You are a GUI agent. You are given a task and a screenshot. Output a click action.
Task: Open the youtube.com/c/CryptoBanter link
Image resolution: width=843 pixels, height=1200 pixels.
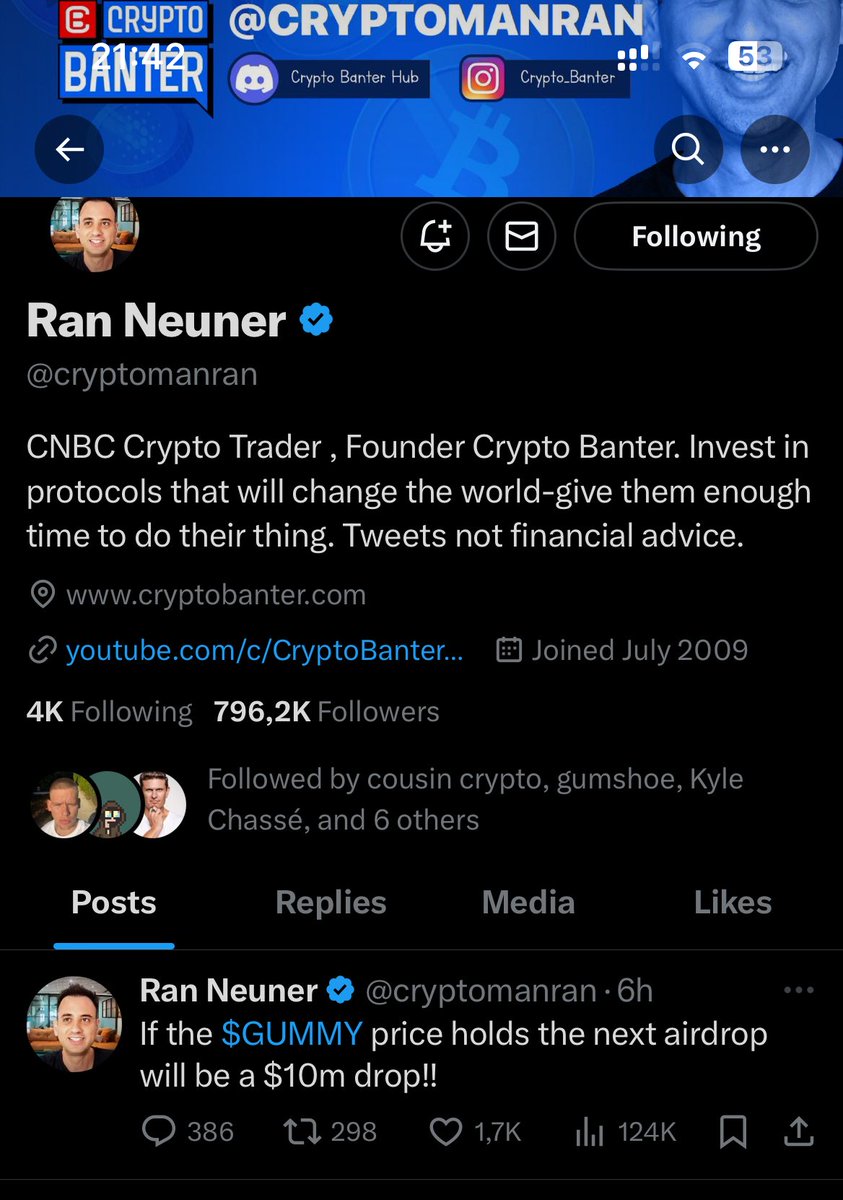(264, 650)
